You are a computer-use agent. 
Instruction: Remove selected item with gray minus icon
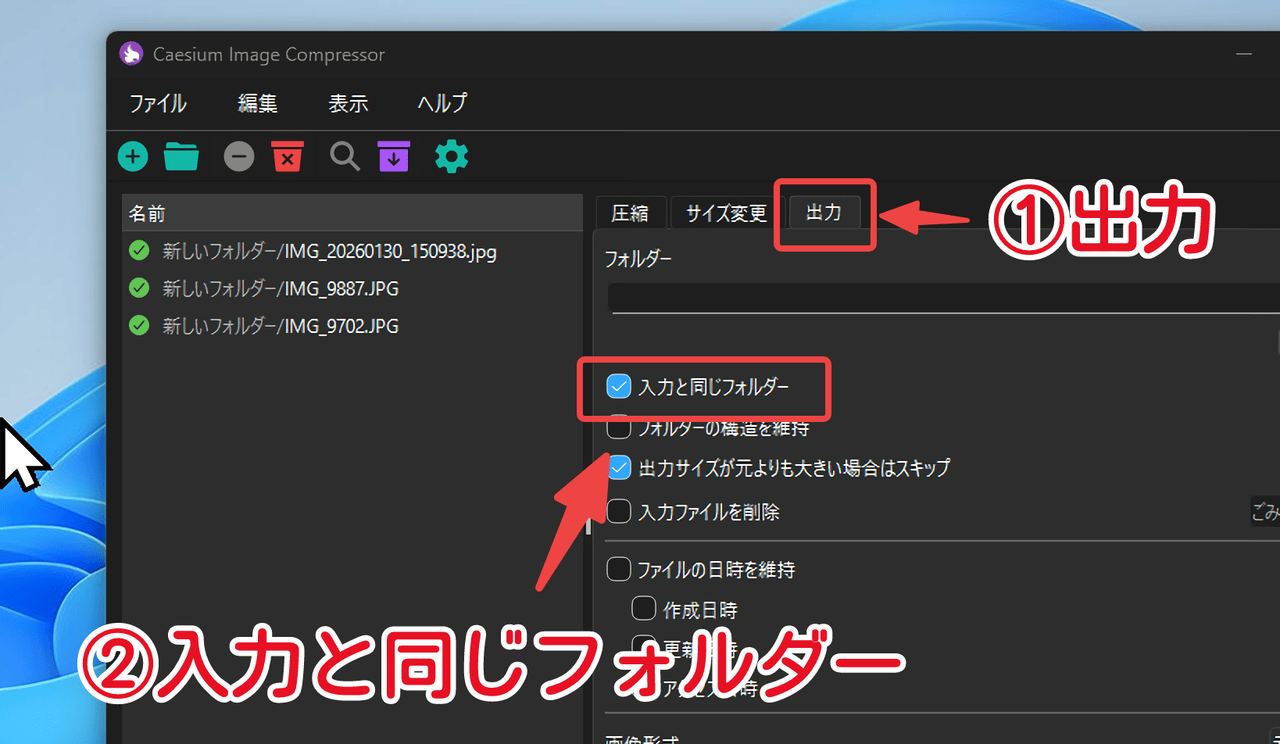[239, 157]
